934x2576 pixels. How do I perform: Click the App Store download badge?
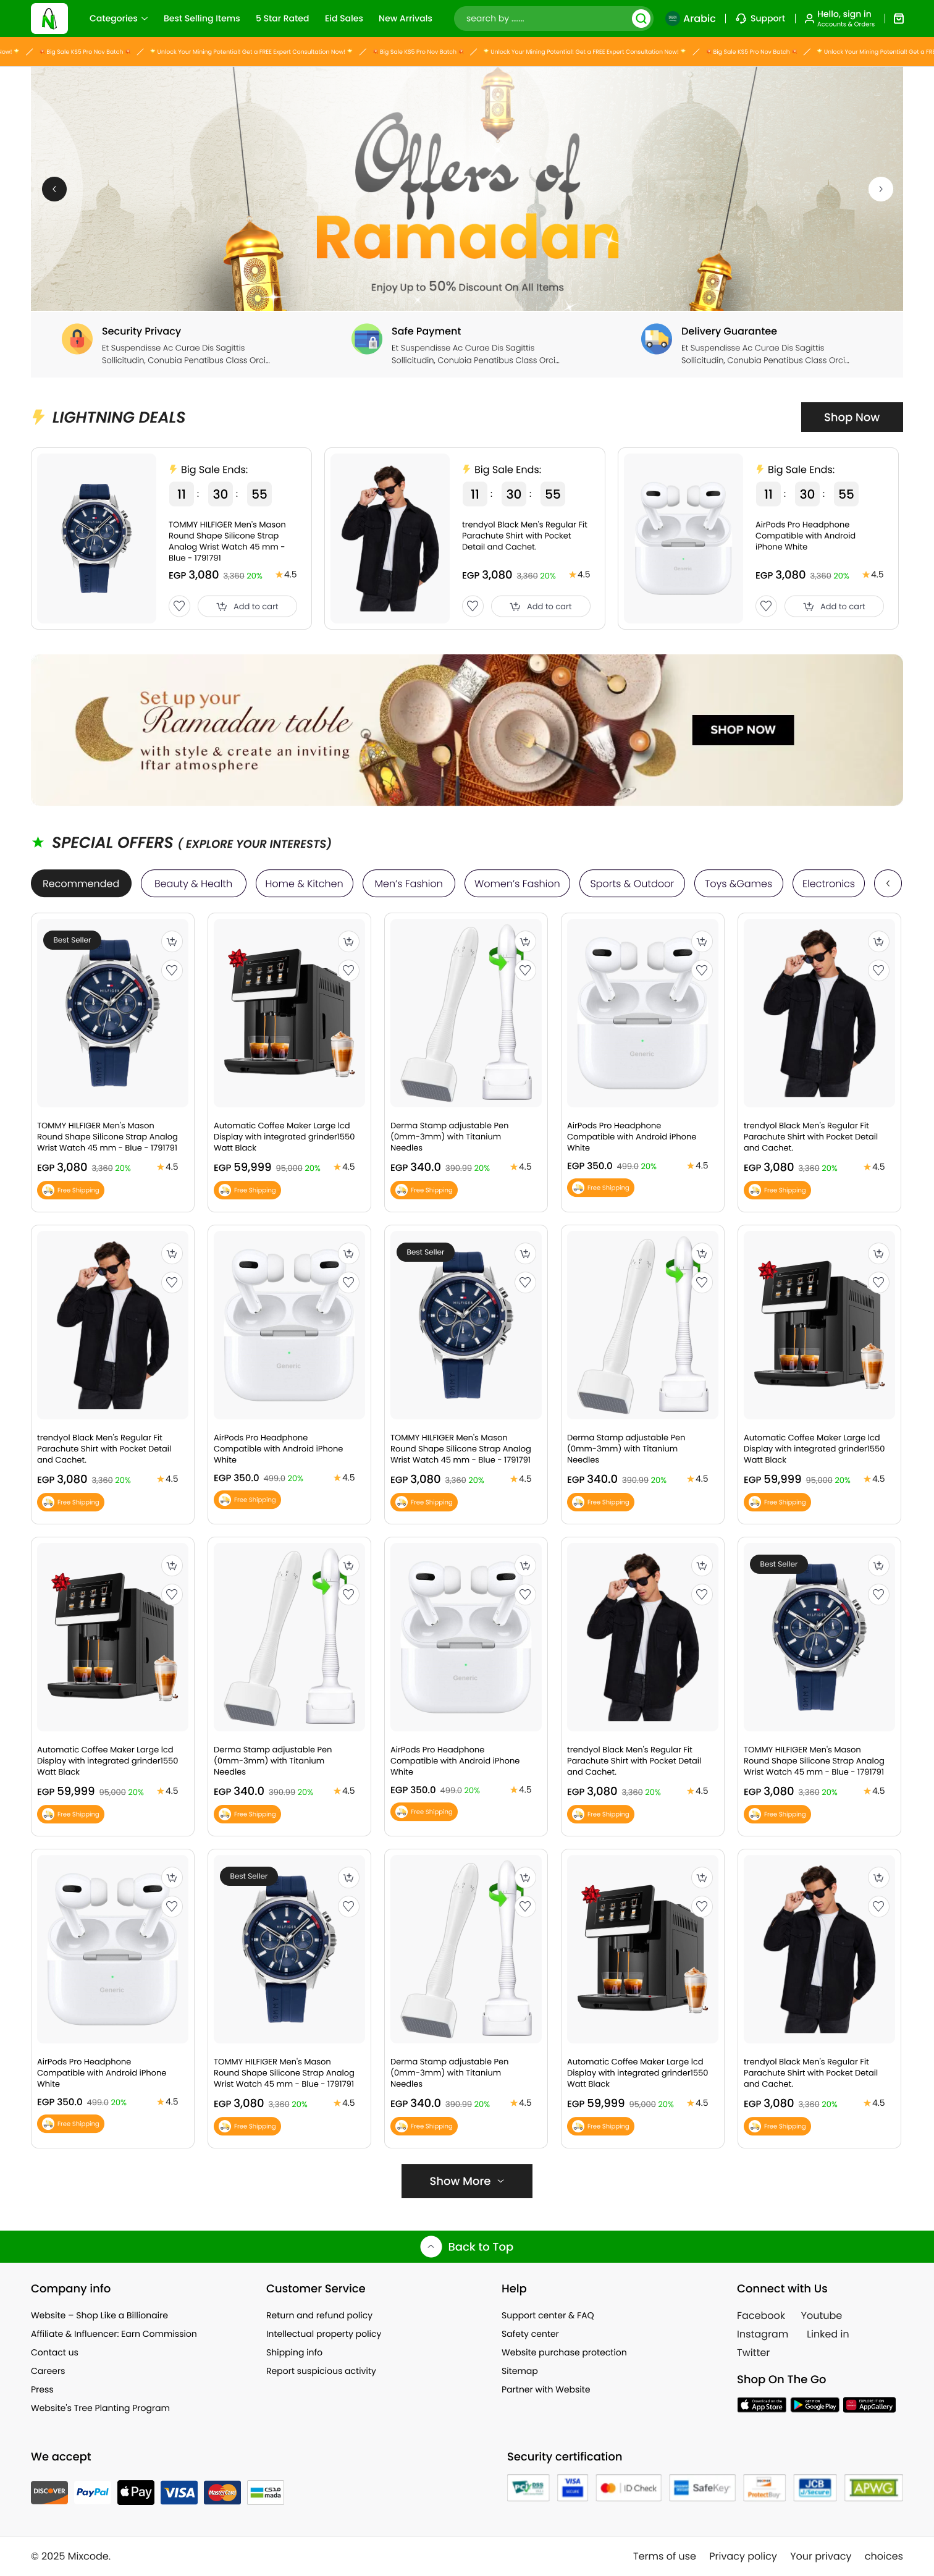coord(762,2405)
